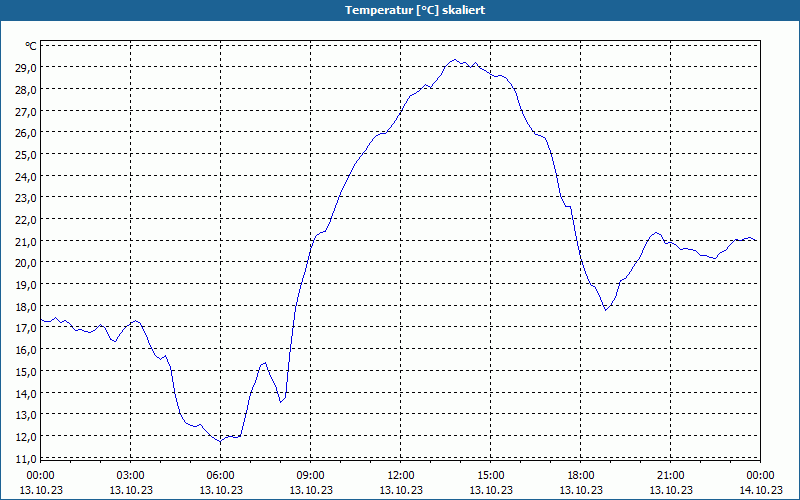Screen dimensions: 800x500
Task: Select the 12:00 time axis label
Action: click(401, 476)
